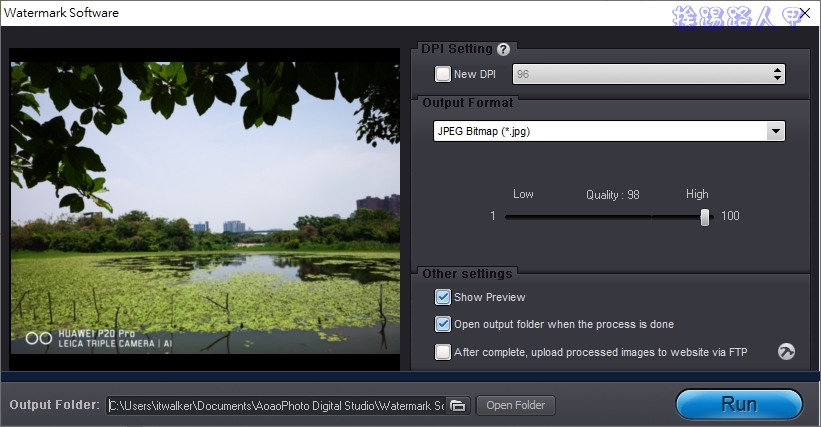Toggle Open output folder when done
Viewport: 821px width, 427px height.
coord(443,324)
